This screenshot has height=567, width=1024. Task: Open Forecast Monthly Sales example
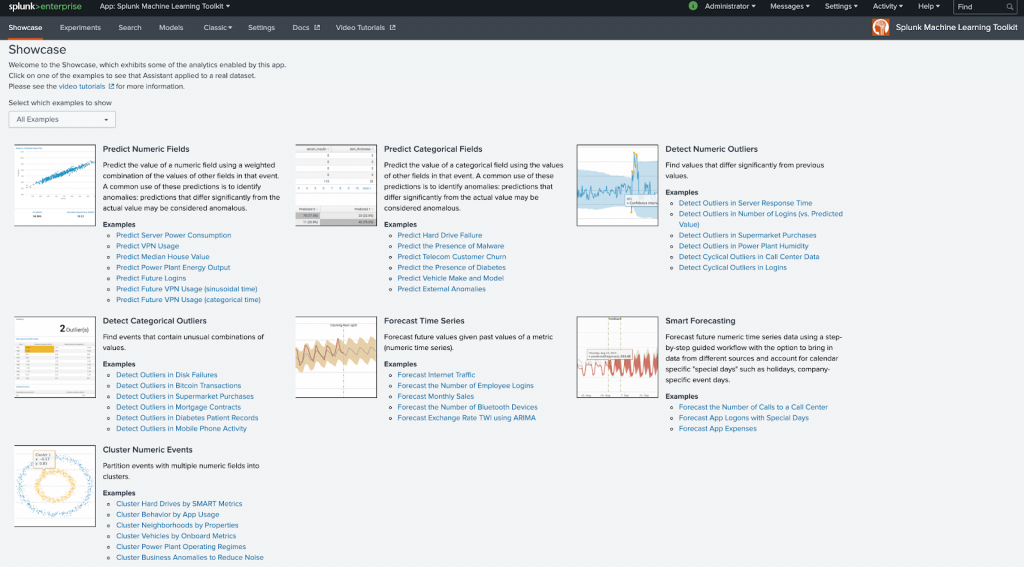click(436, 397)
